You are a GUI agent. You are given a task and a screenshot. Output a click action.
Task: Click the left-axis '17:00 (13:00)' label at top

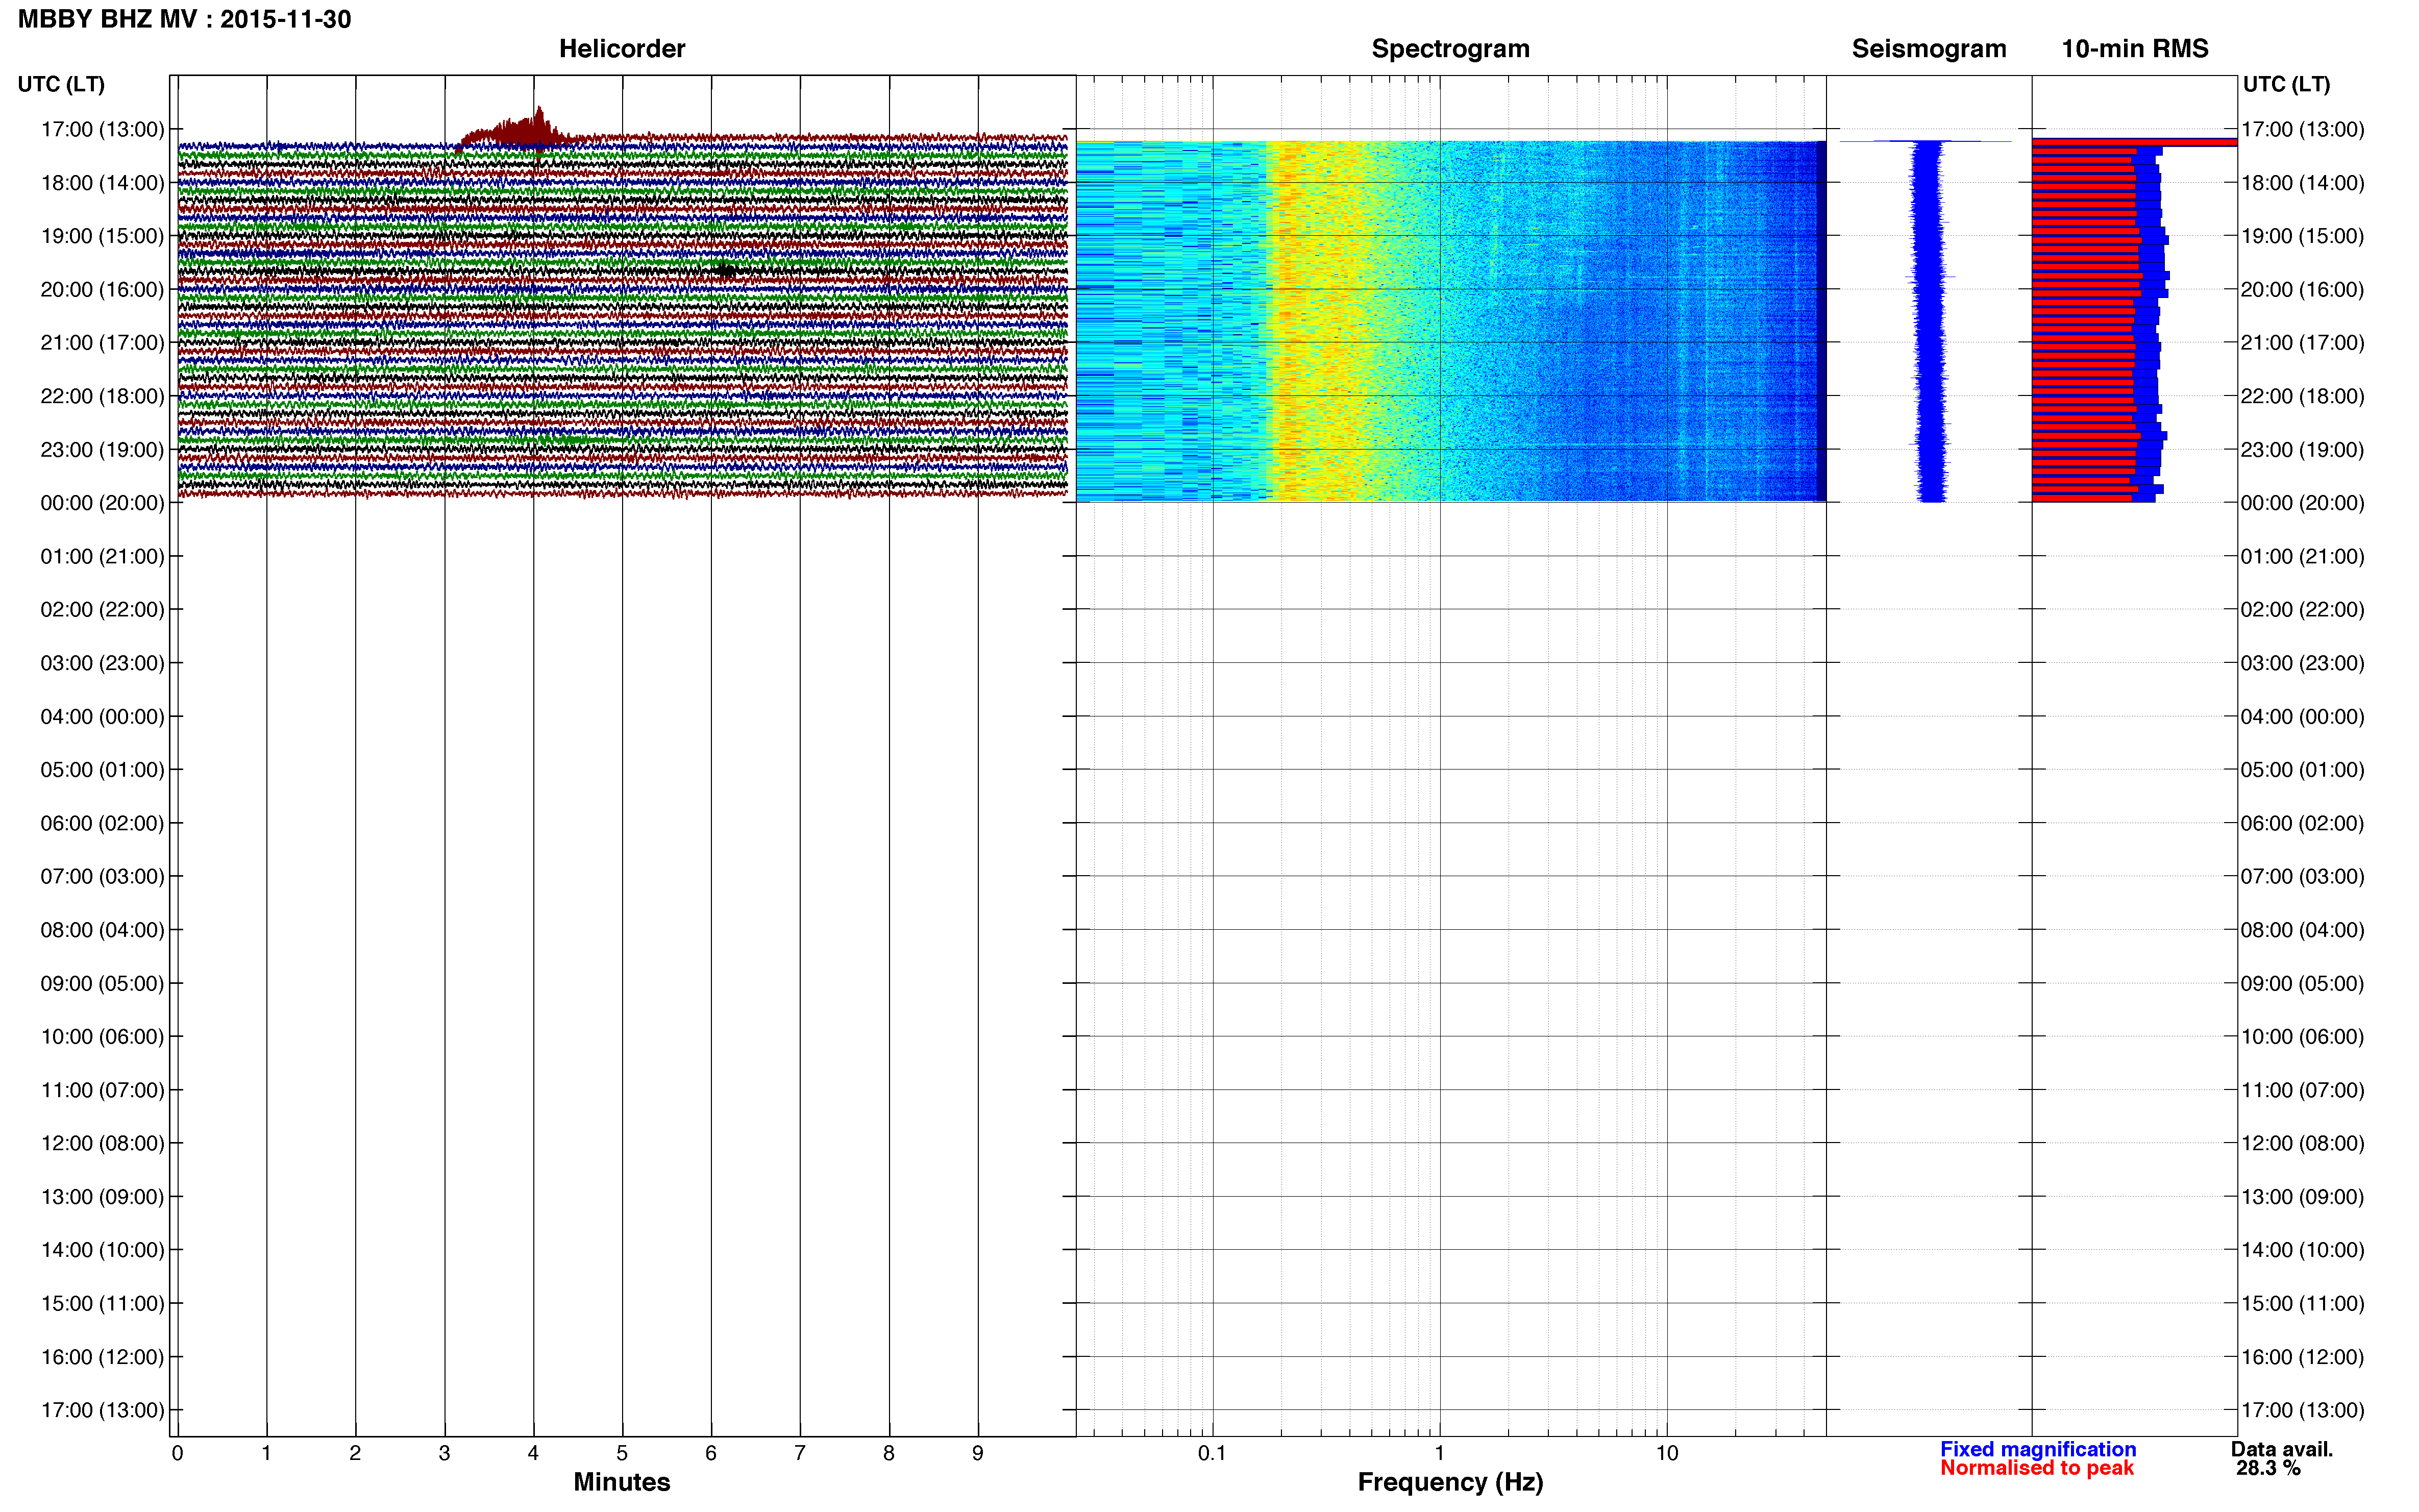pyautogui.click(x=102, y=129)
